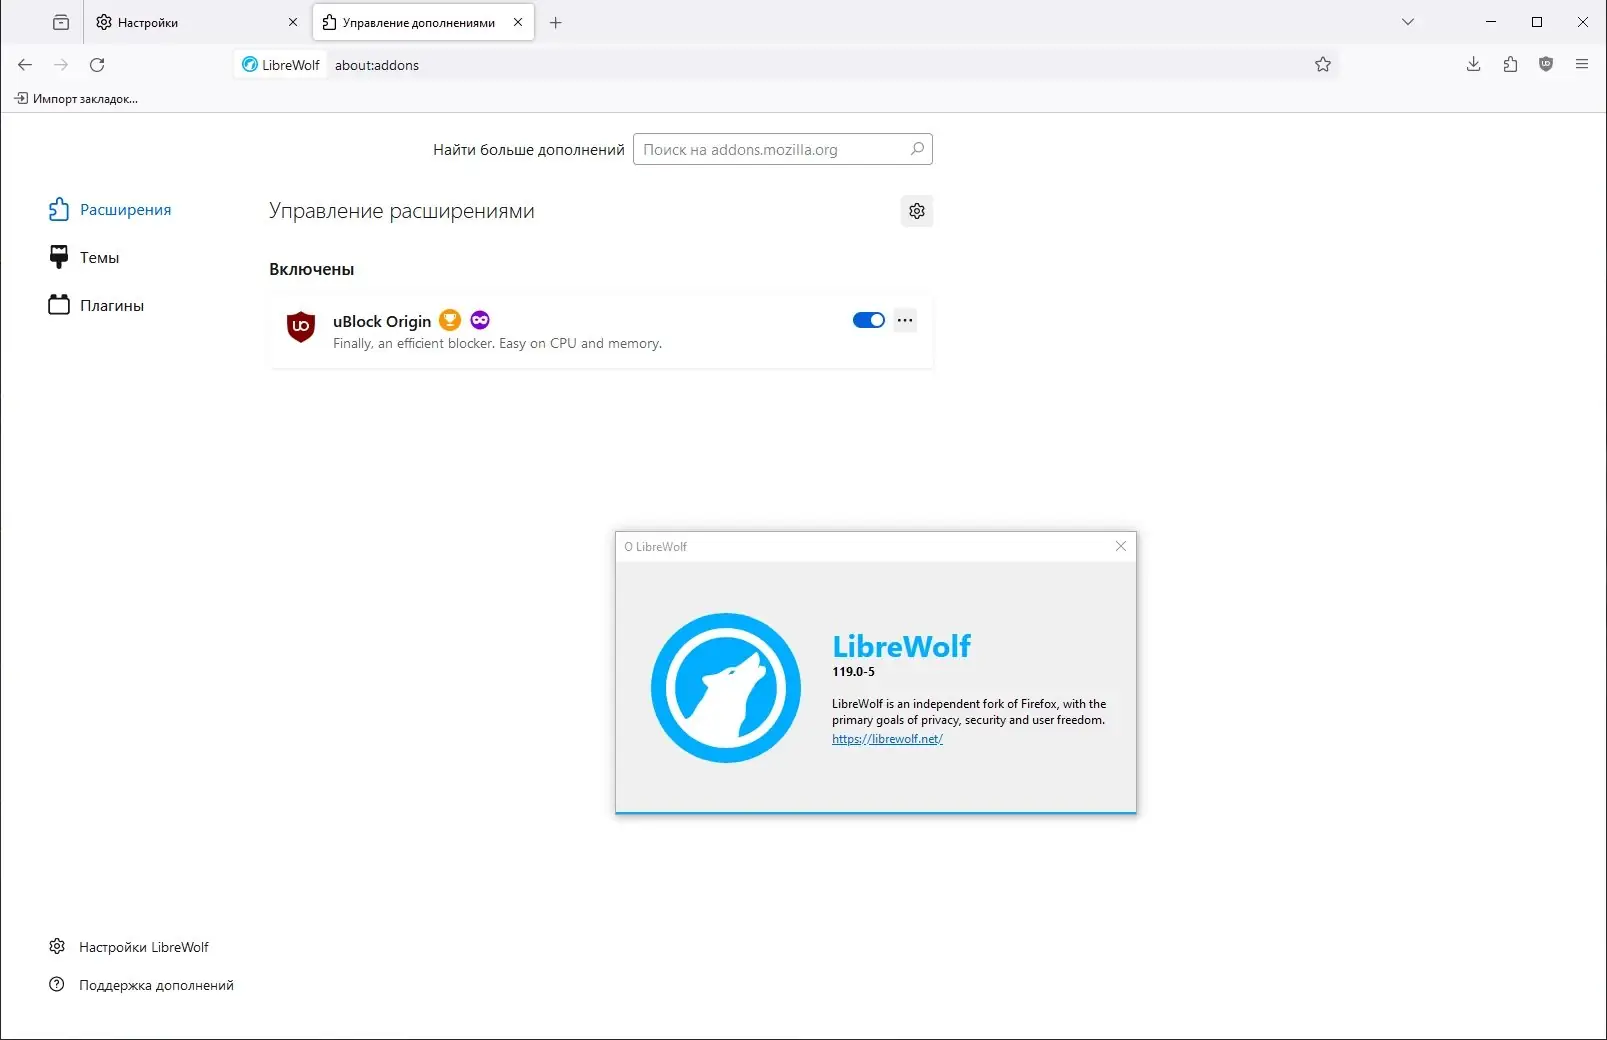Viewport: 1607px width, 1040px height.
Task: Click the LibreWolf identity icon in the address bar
Action: point(250,65)
